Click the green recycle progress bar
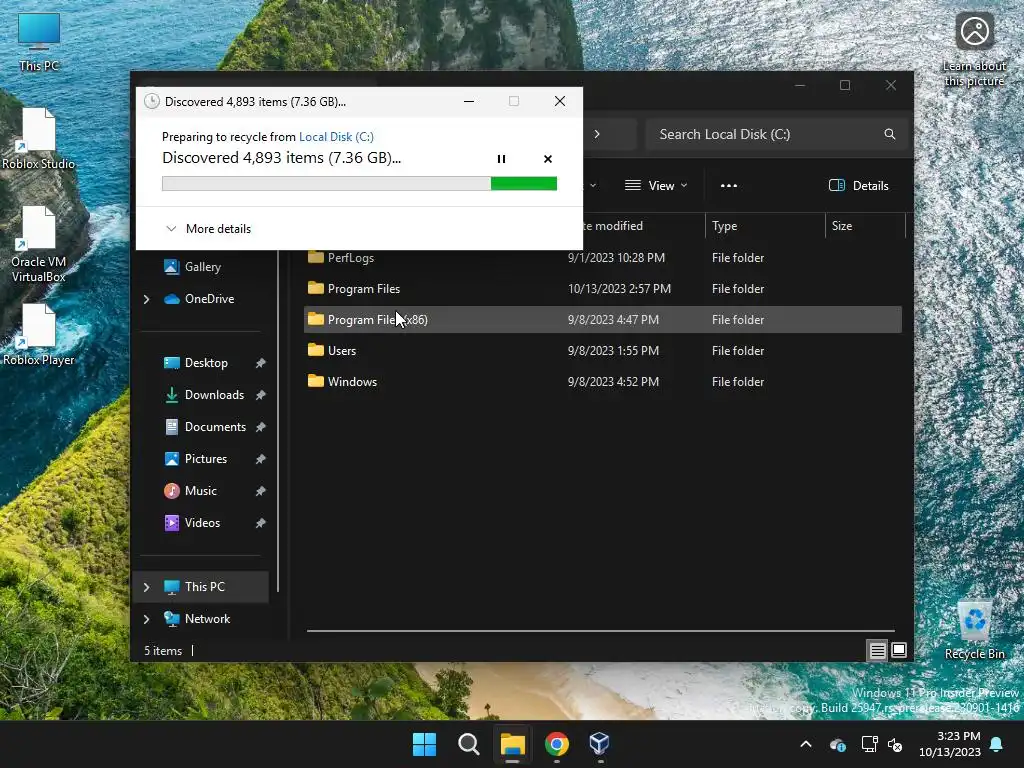 pos(359,184)
